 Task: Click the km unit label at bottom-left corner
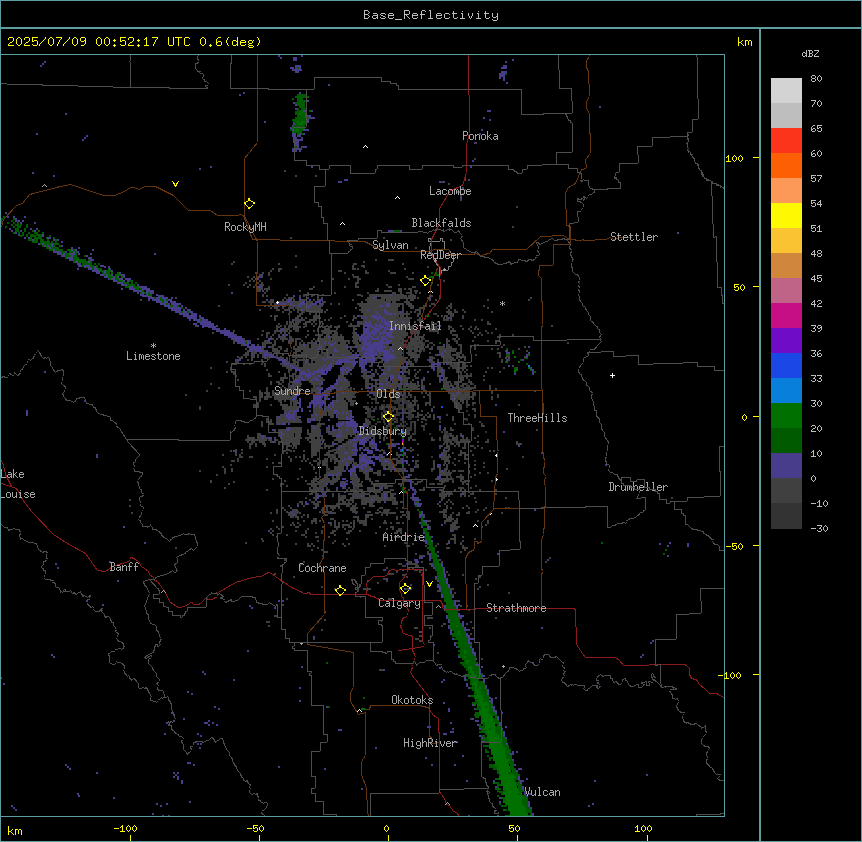(x=15, y=830)
